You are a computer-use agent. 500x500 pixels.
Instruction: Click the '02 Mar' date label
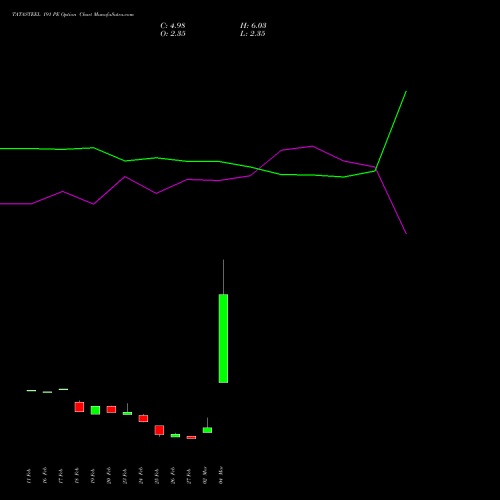tap(205, 475)
